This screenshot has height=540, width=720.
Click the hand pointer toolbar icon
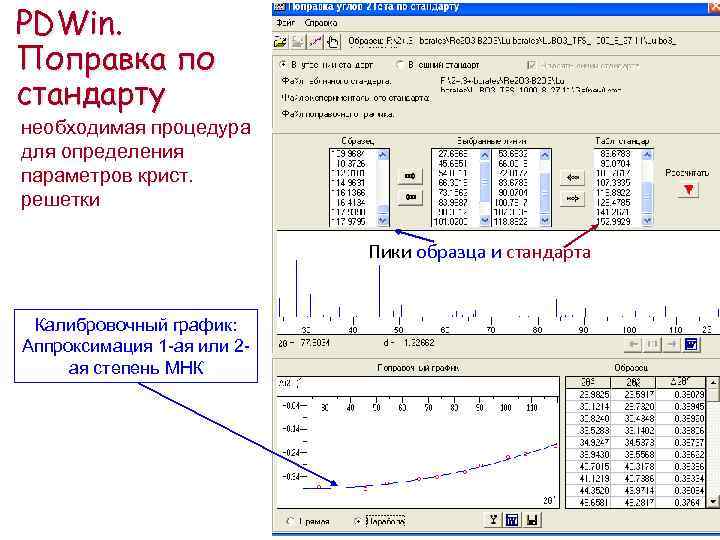pyautogui.click(x=332, y=42)
